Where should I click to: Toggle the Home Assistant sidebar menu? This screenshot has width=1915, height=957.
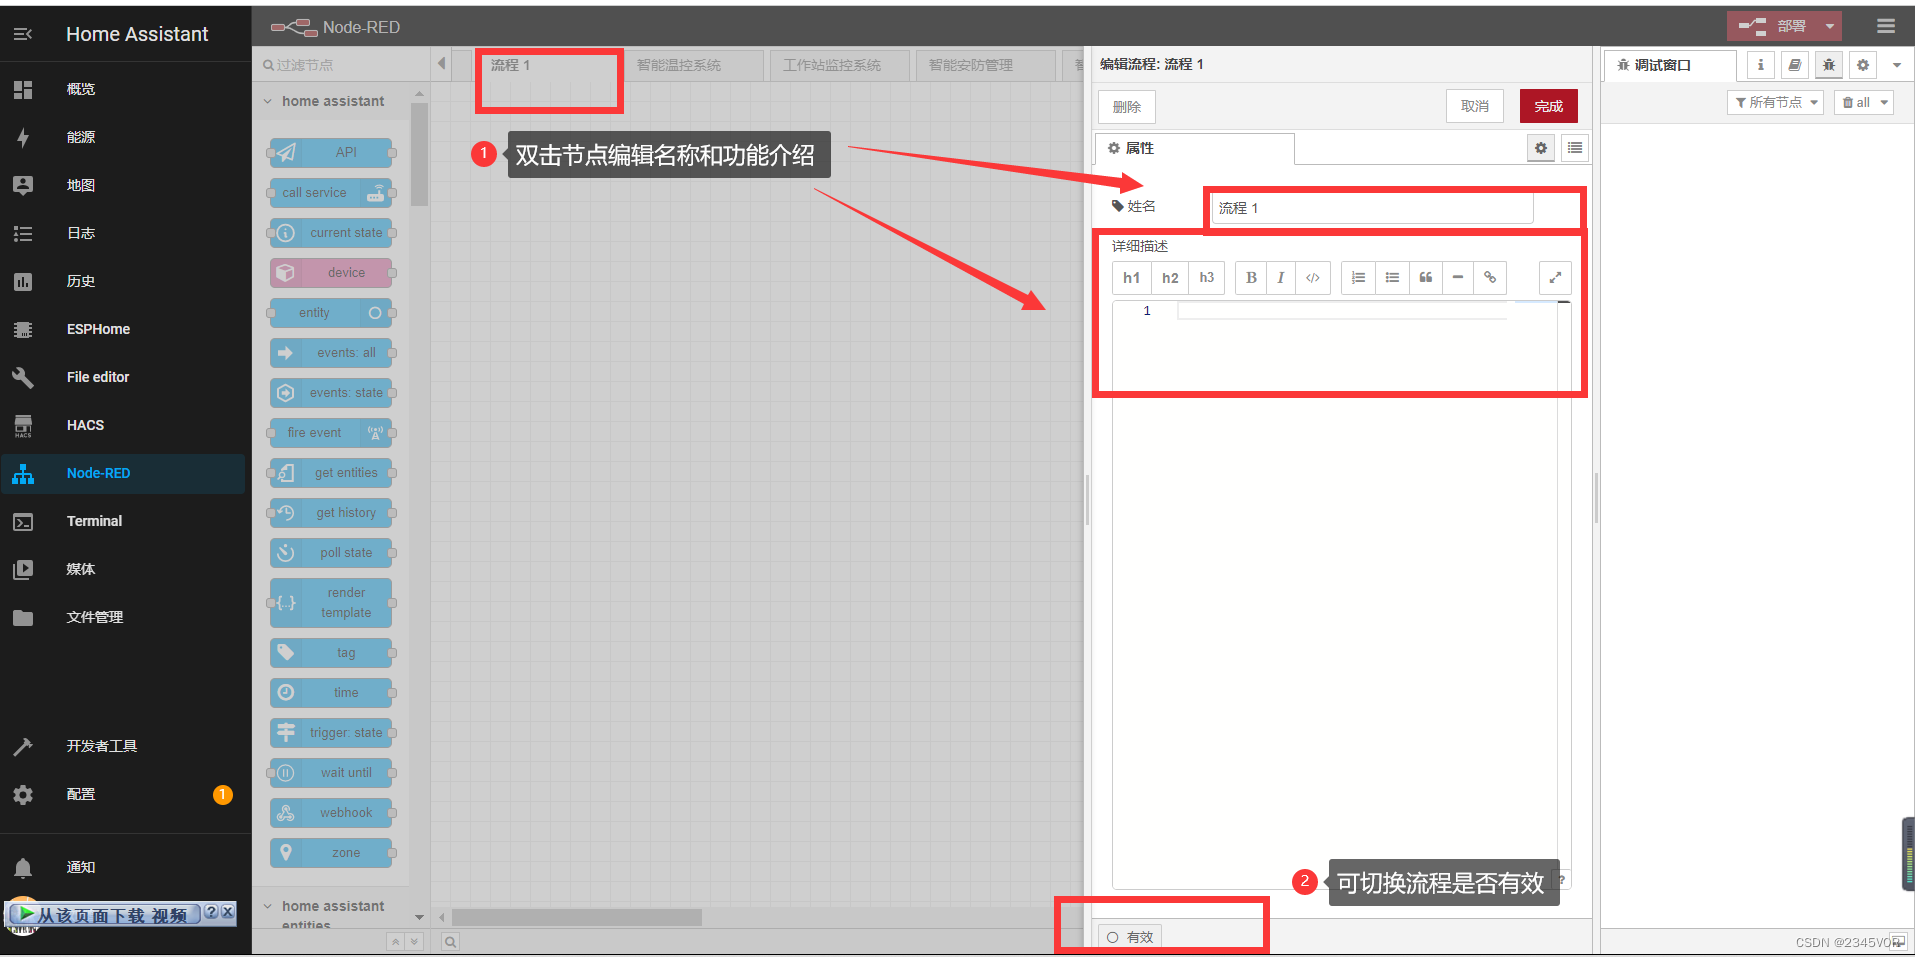click(23, 34)
